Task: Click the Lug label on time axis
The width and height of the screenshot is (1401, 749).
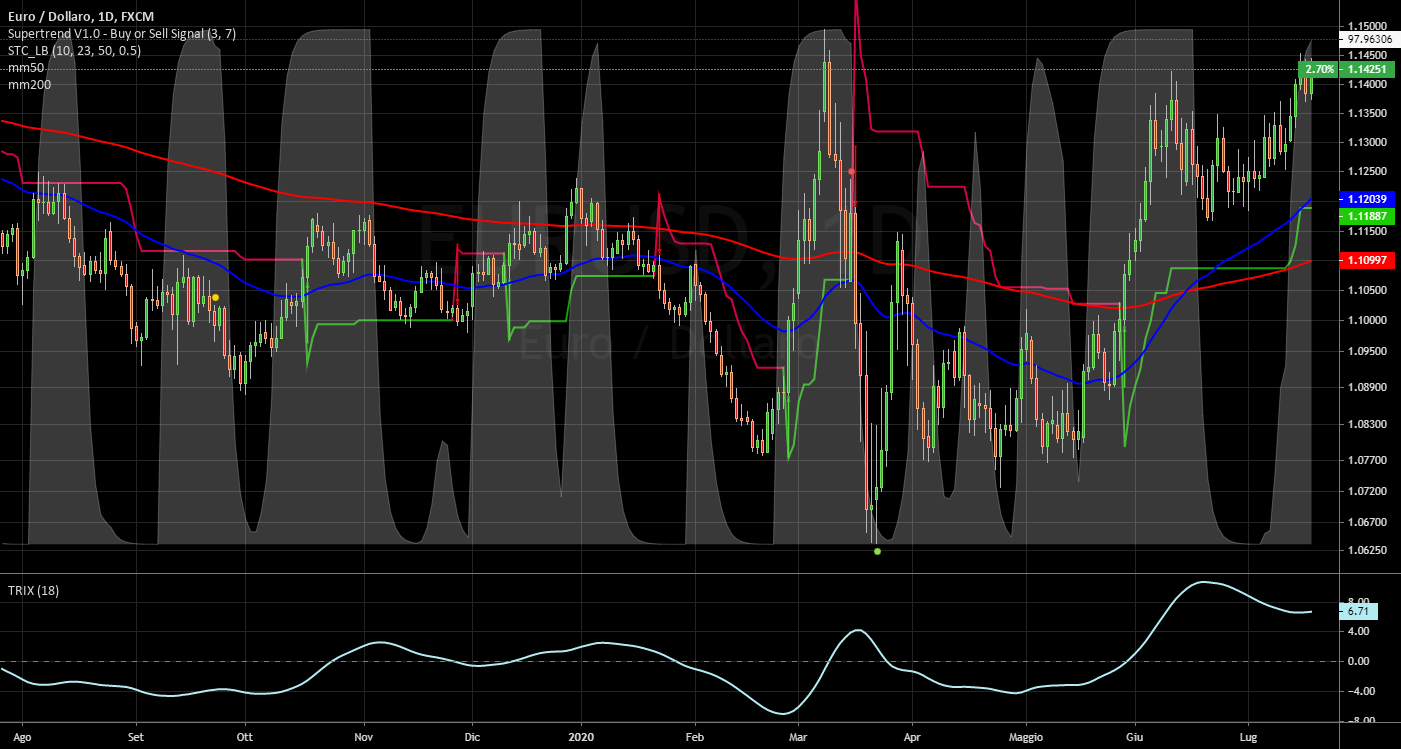Action: pyautogui.click(x=1249, y=737)
